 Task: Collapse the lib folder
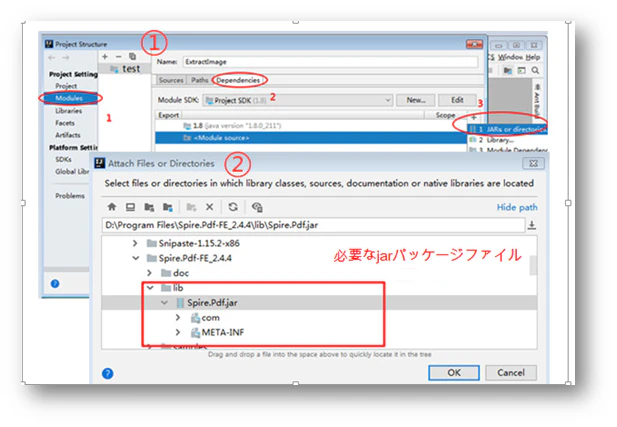coord(150,288)
